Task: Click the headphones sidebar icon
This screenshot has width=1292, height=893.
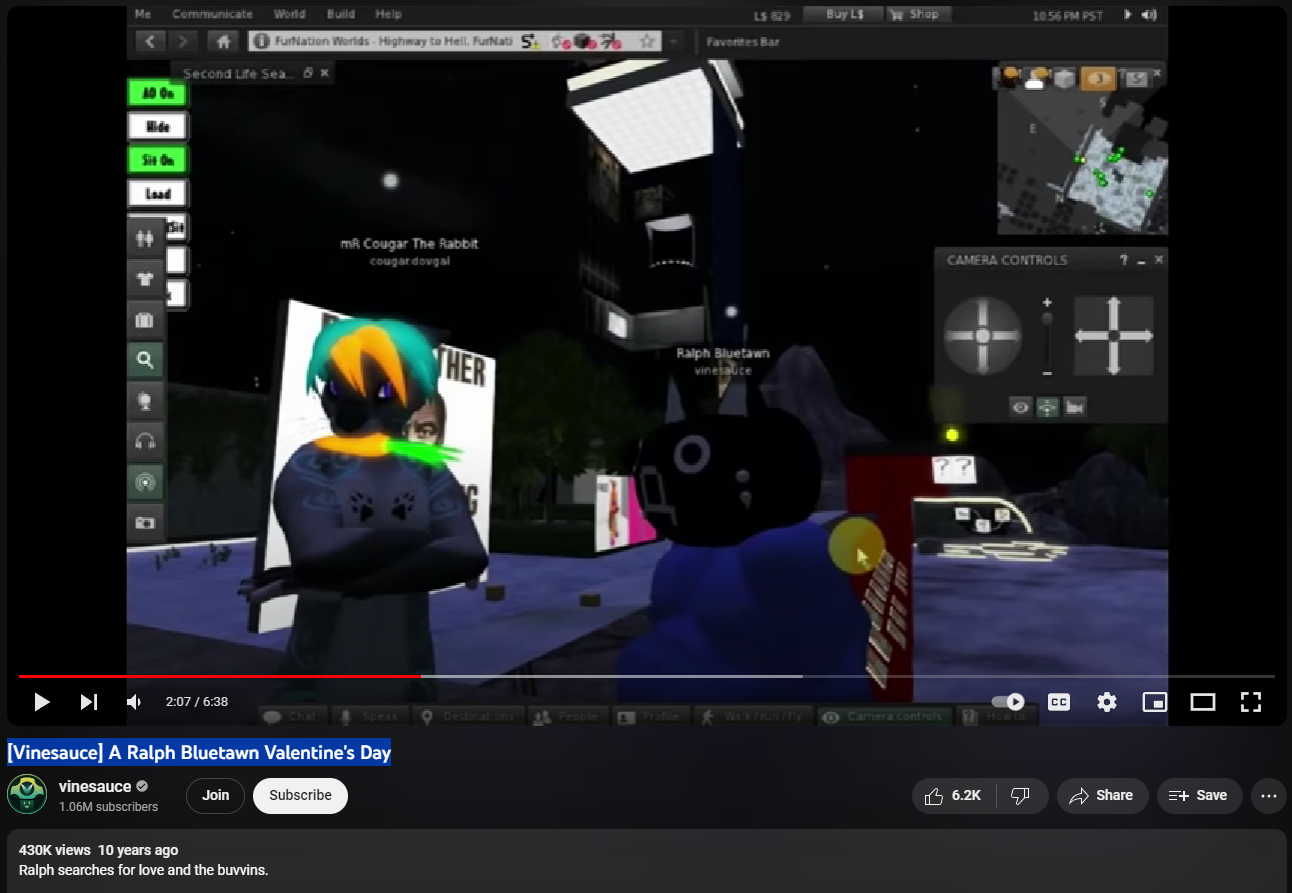Action: 145,441
